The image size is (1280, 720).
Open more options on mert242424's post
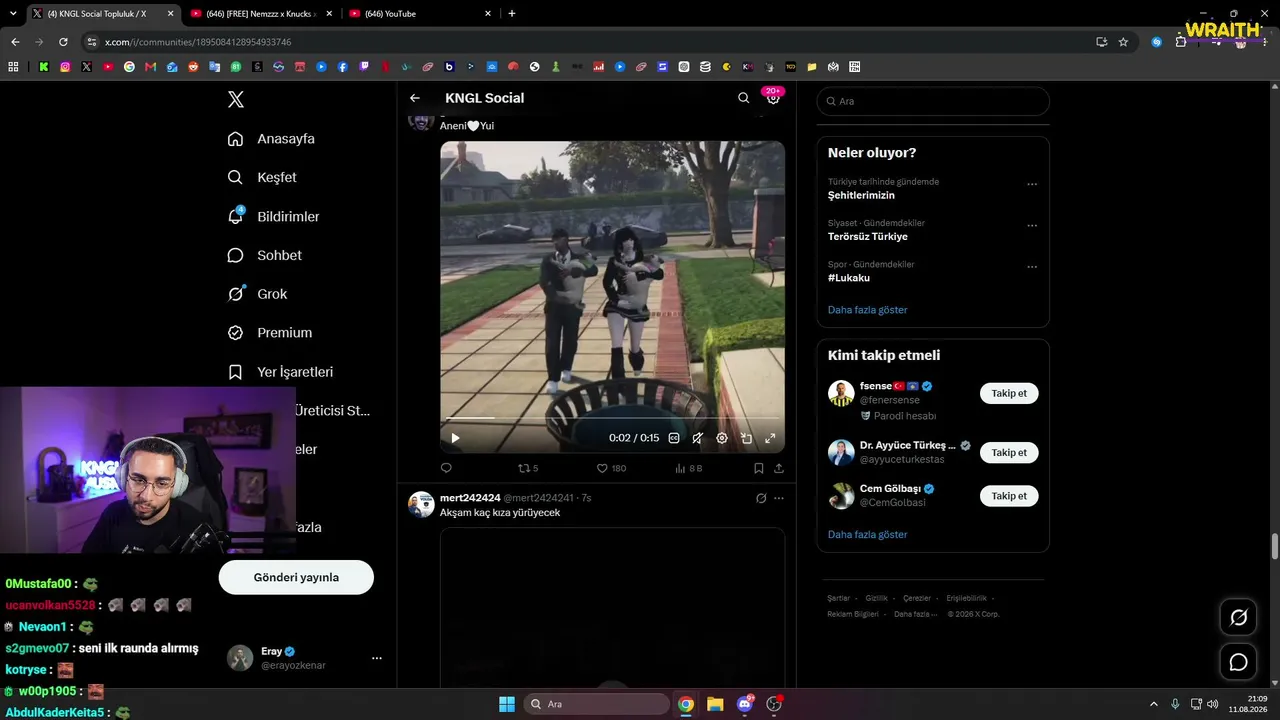(779, 498)
